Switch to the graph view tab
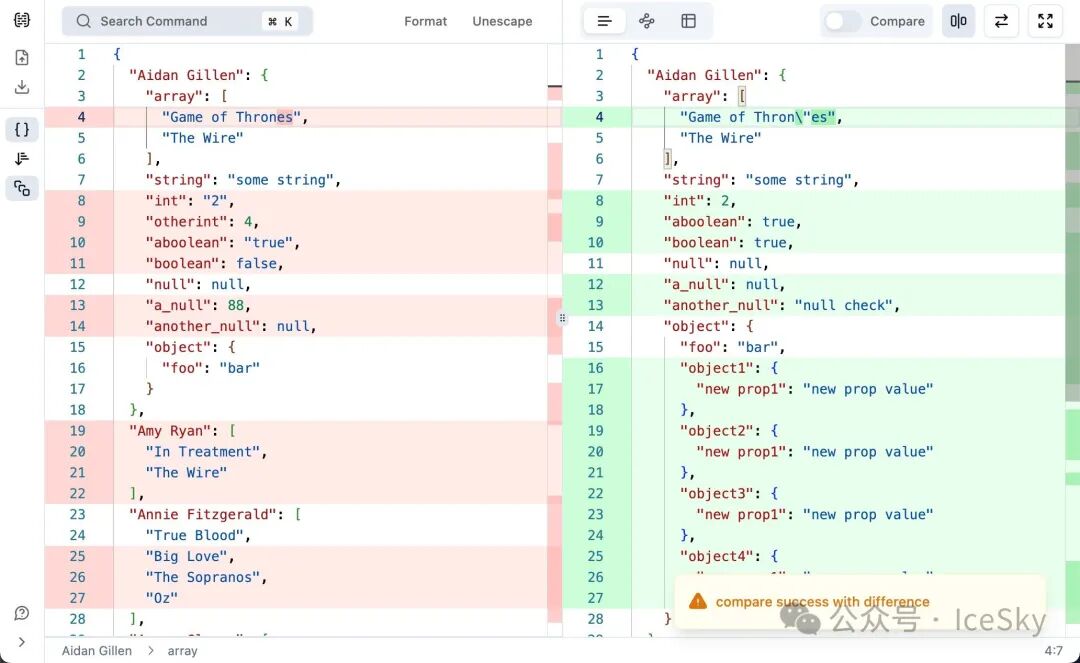This screenshot has height=663, width=1080. pyautogui.click(x=646, y=21)
